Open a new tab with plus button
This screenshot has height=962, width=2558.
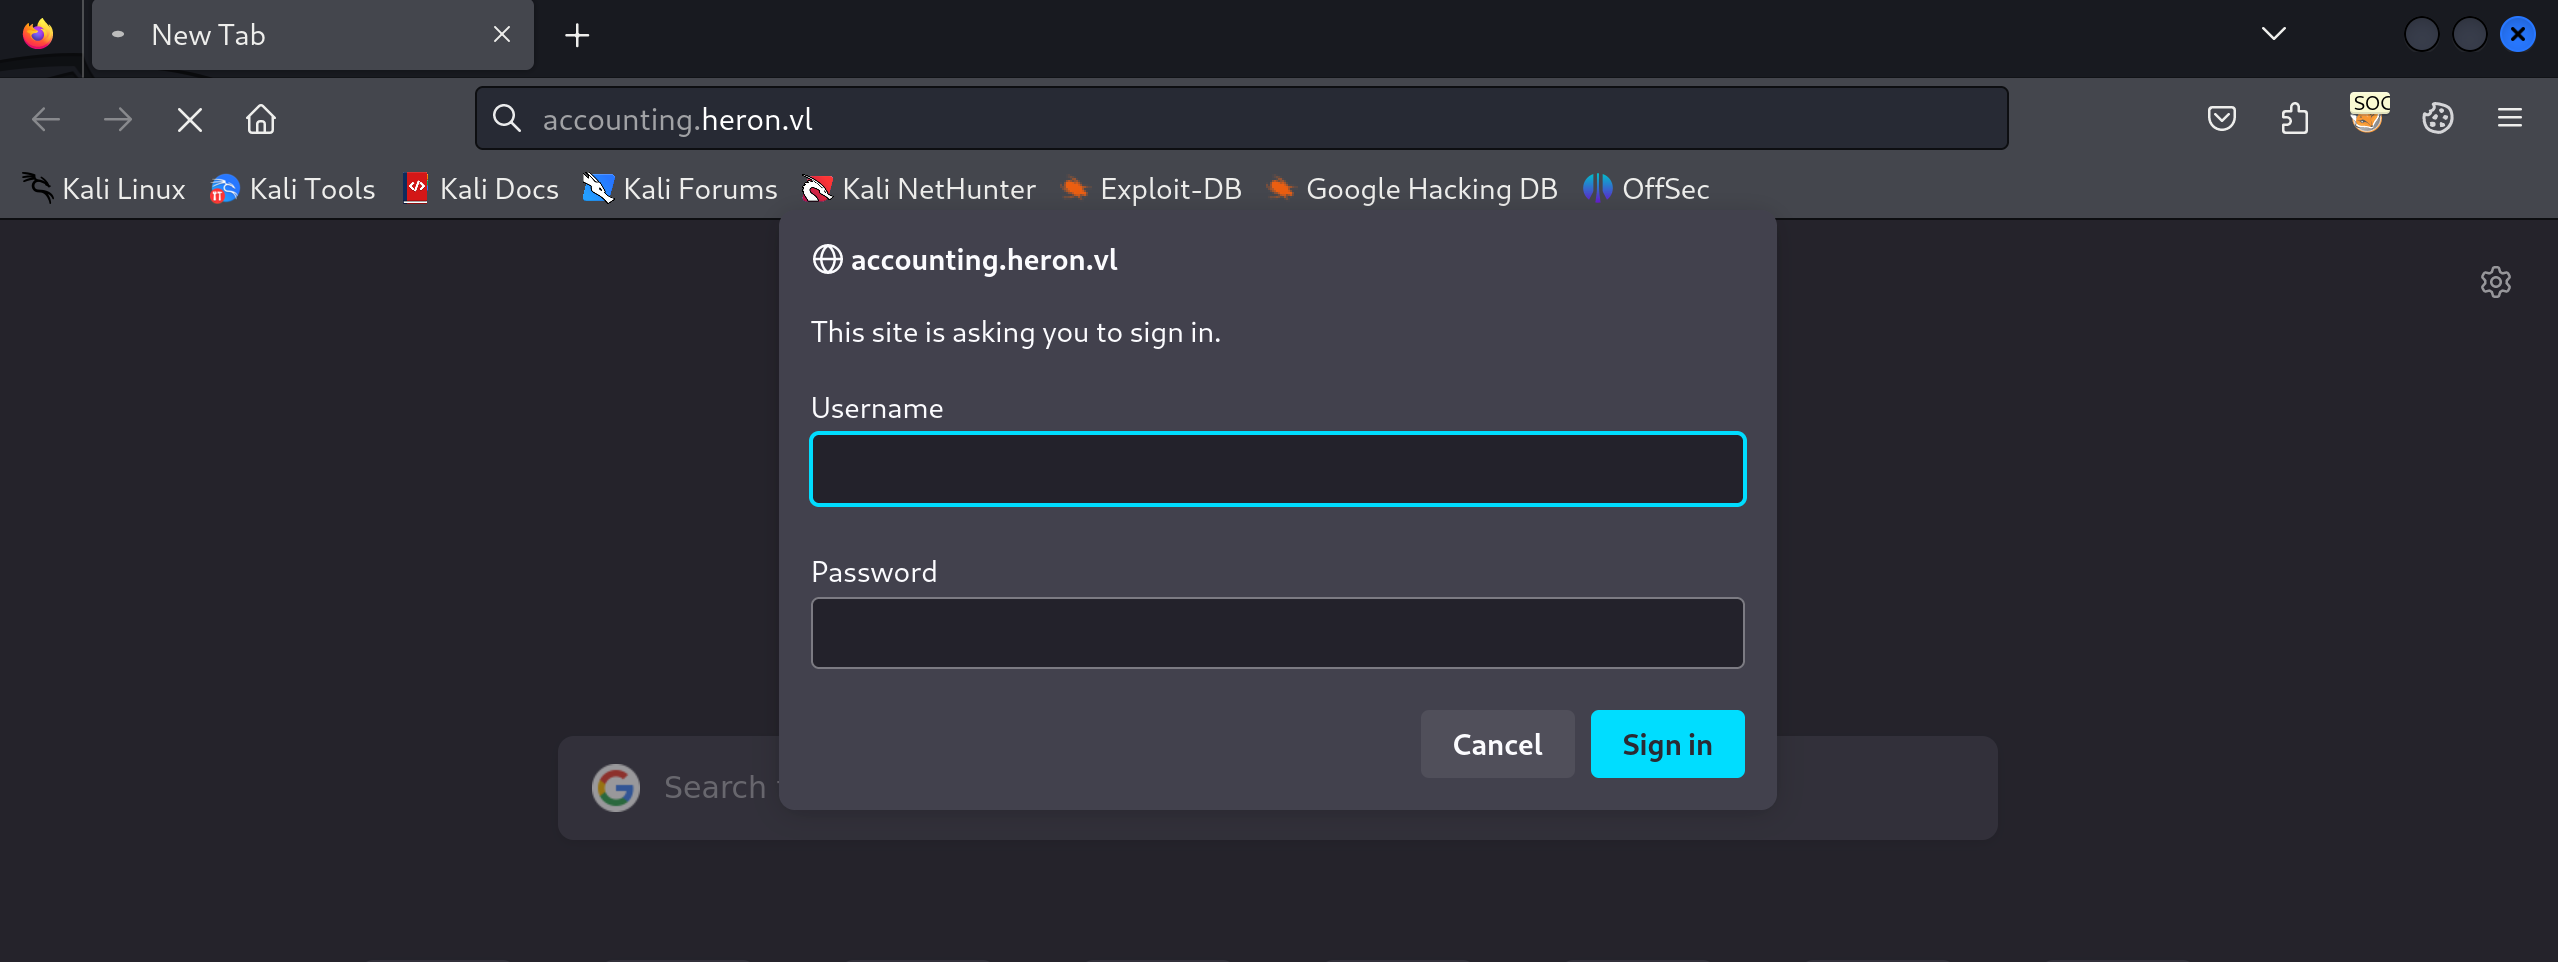point(577,36)
